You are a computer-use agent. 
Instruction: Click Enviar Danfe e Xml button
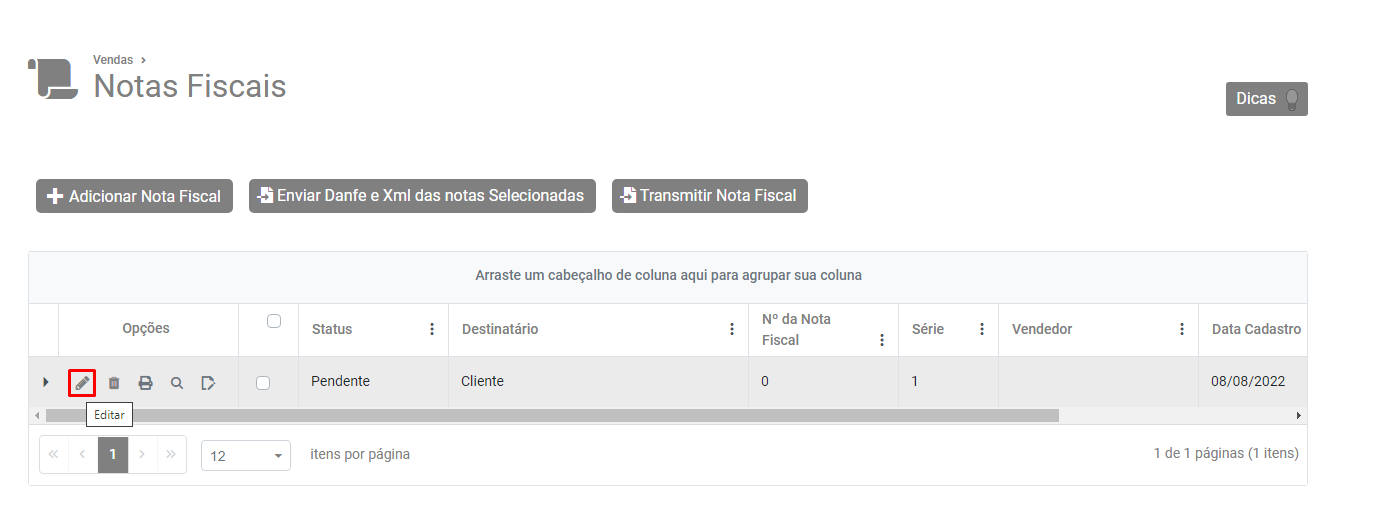click(422, 196)
